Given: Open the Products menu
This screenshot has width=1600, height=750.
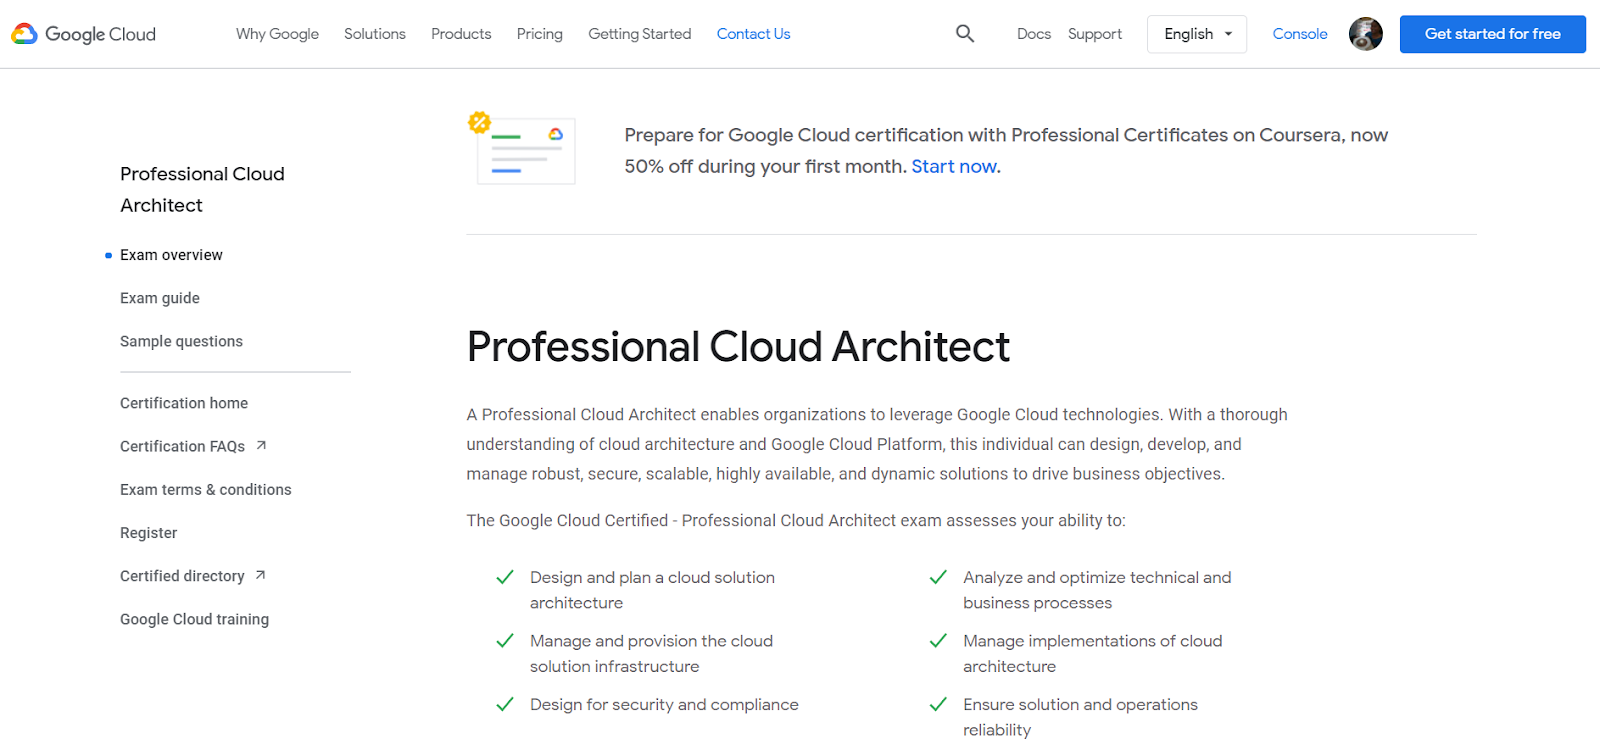Looking at the screenshot, I should (461, 34).
